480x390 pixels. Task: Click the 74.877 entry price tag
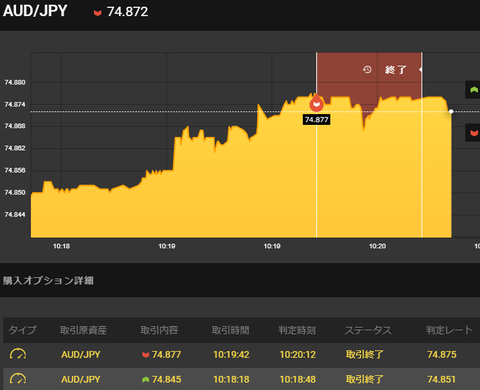coord(316,120)
